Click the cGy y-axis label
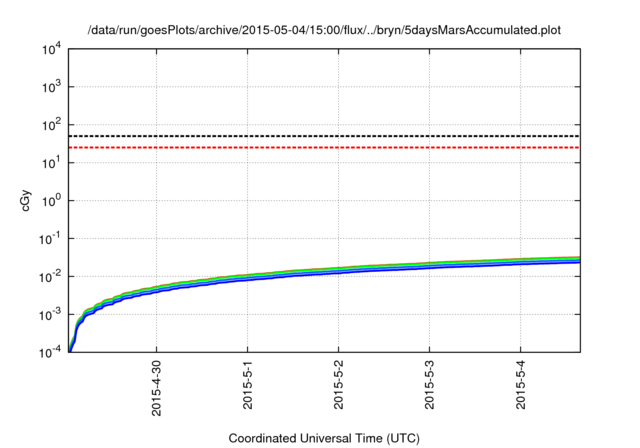640x448 pixels. 27,200
